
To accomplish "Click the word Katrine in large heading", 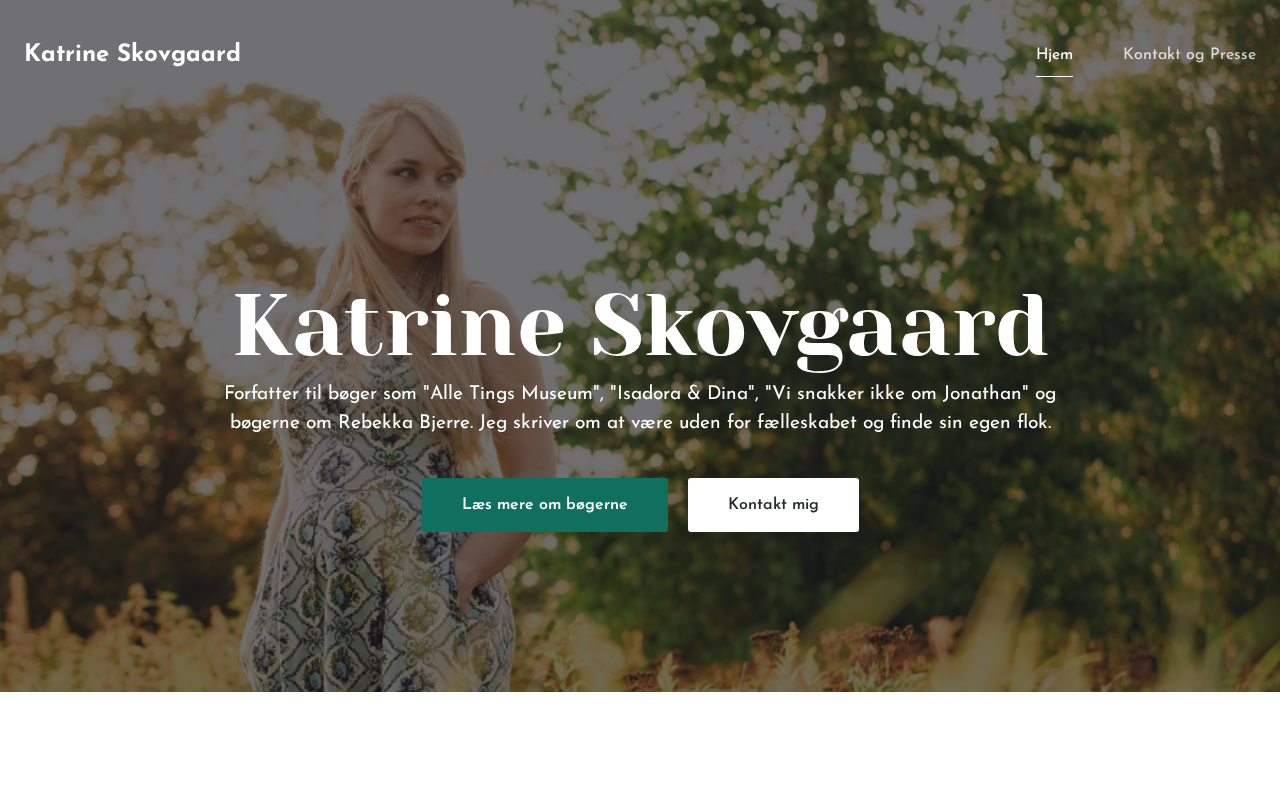I will [400, 326].
